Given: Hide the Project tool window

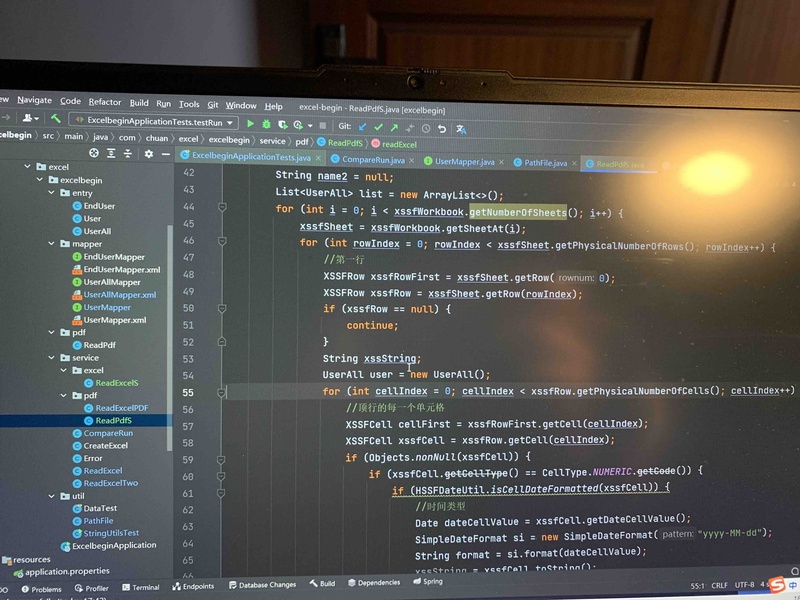Looking at the screenshot, I should 165,154.
